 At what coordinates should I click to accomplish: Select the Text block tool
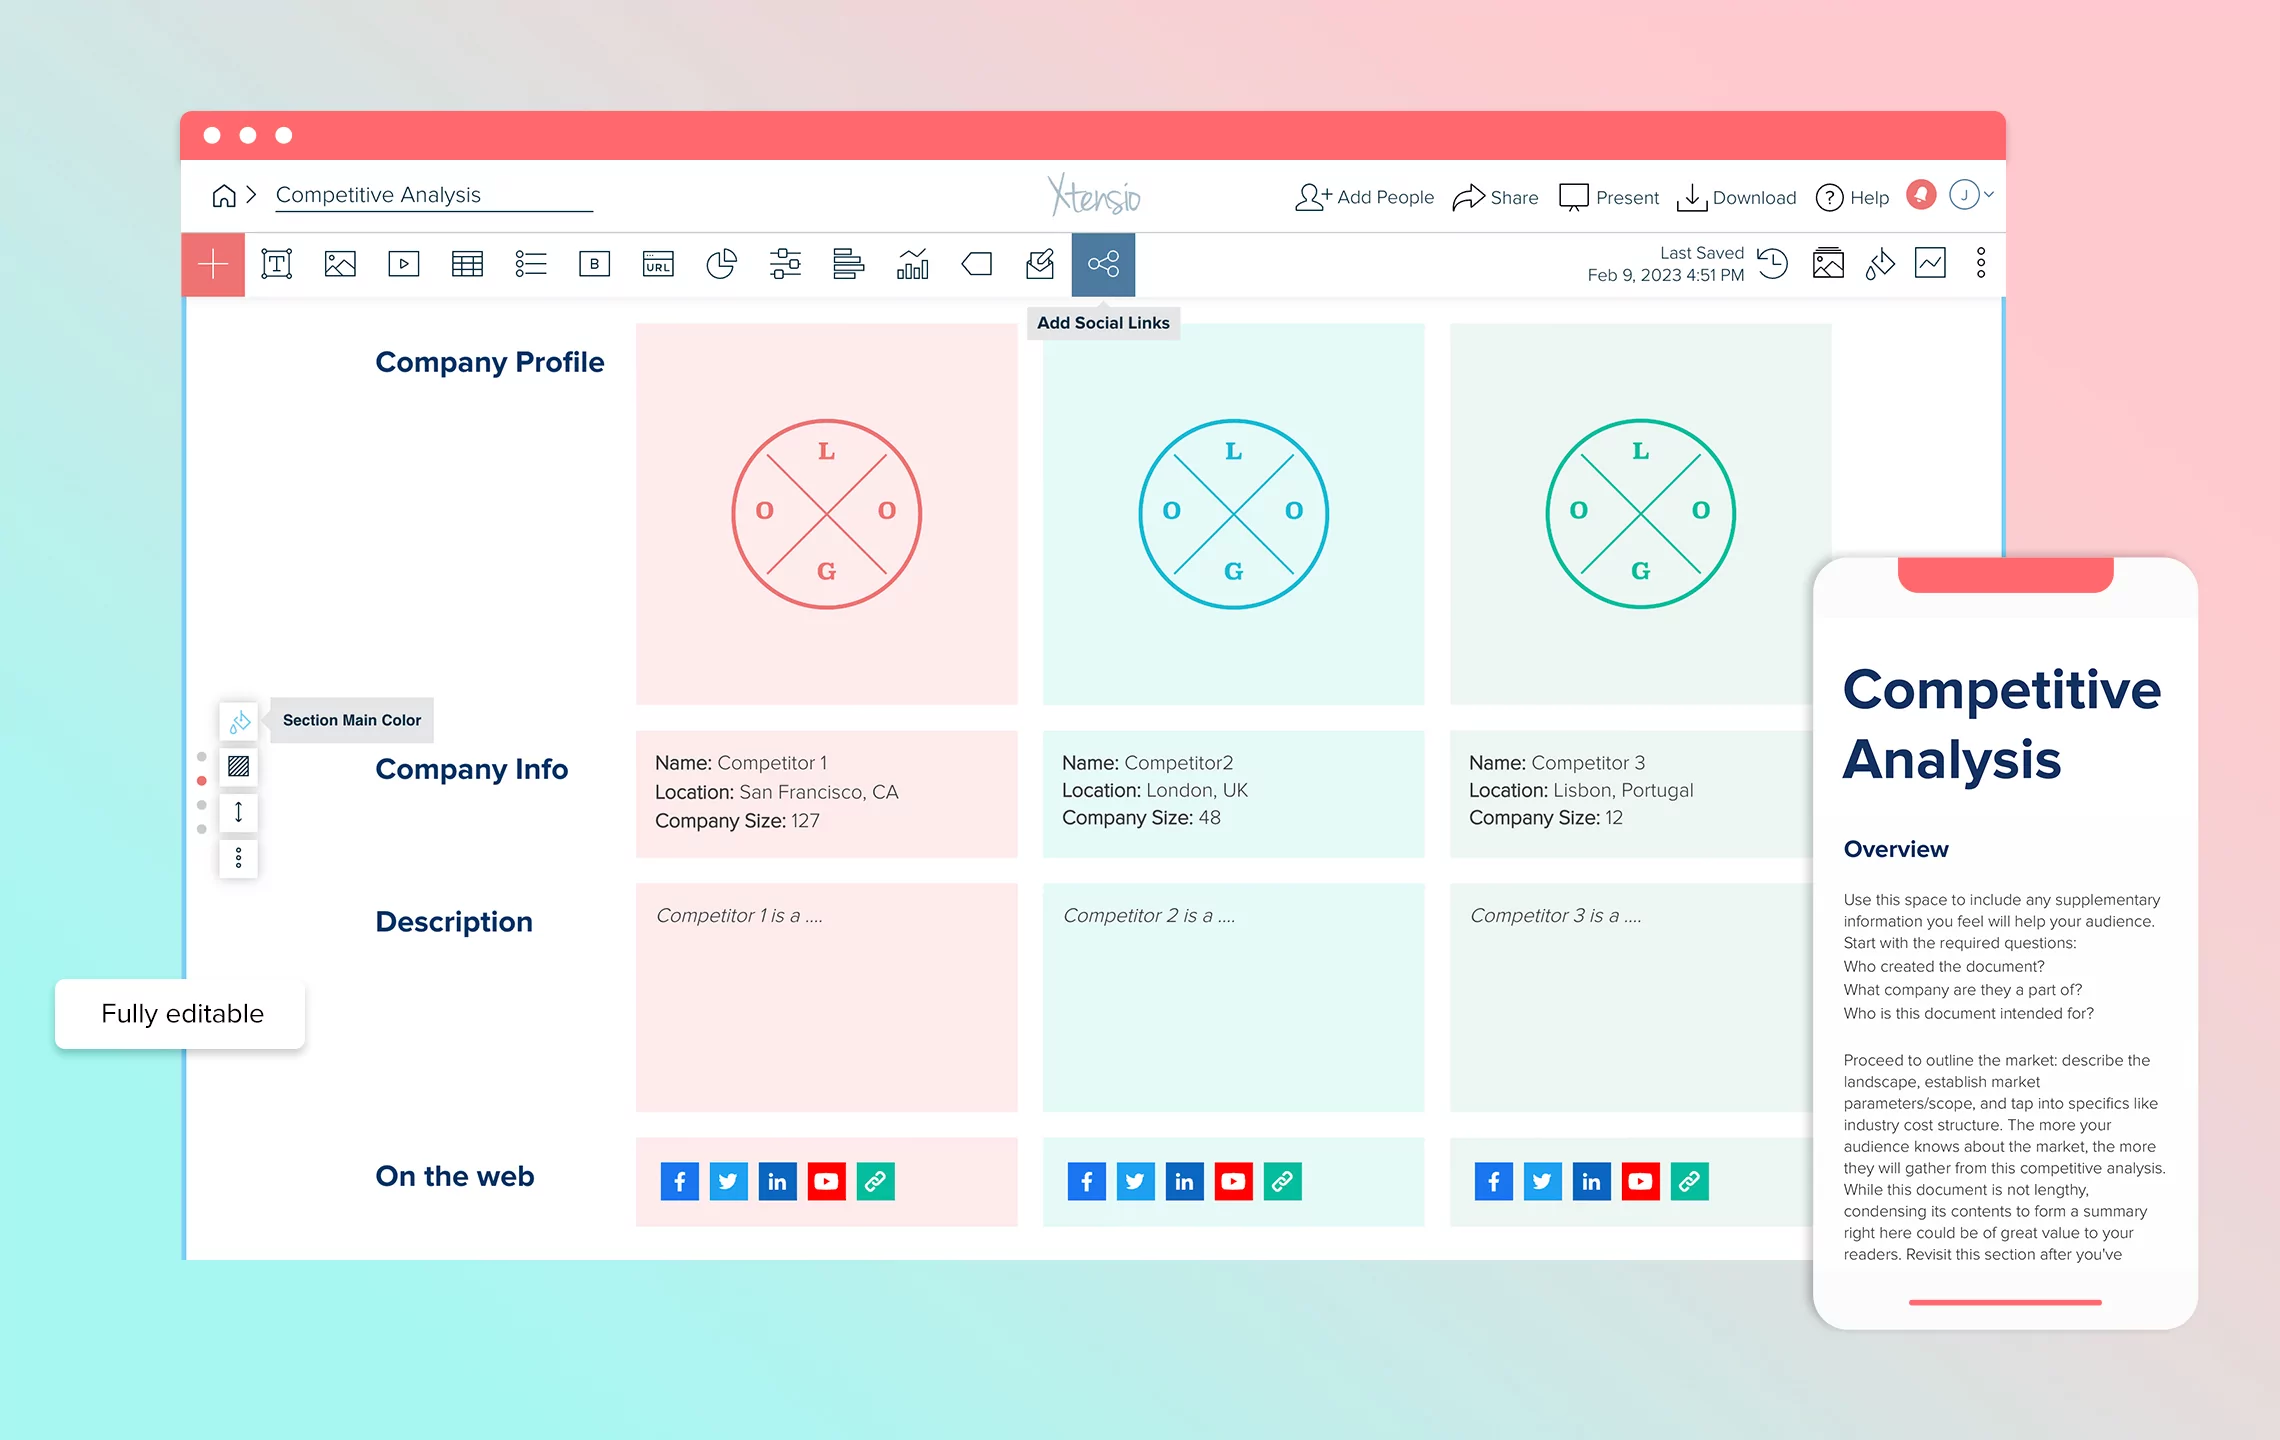click(276, 264)
